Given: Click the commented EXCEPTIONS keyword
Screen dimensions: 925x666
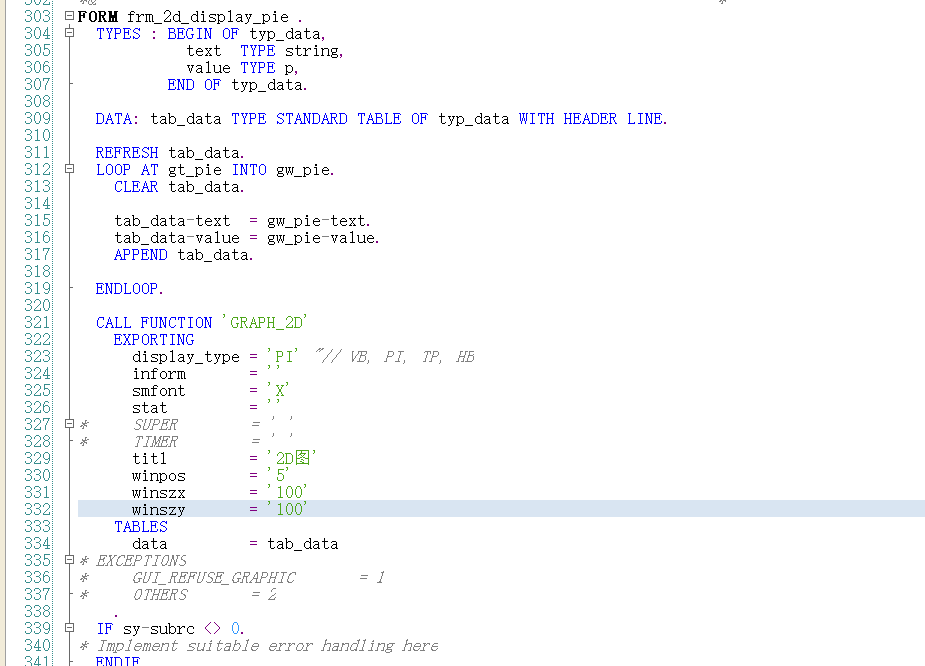Looking at the screenshot, I should [x=142, y=560].
